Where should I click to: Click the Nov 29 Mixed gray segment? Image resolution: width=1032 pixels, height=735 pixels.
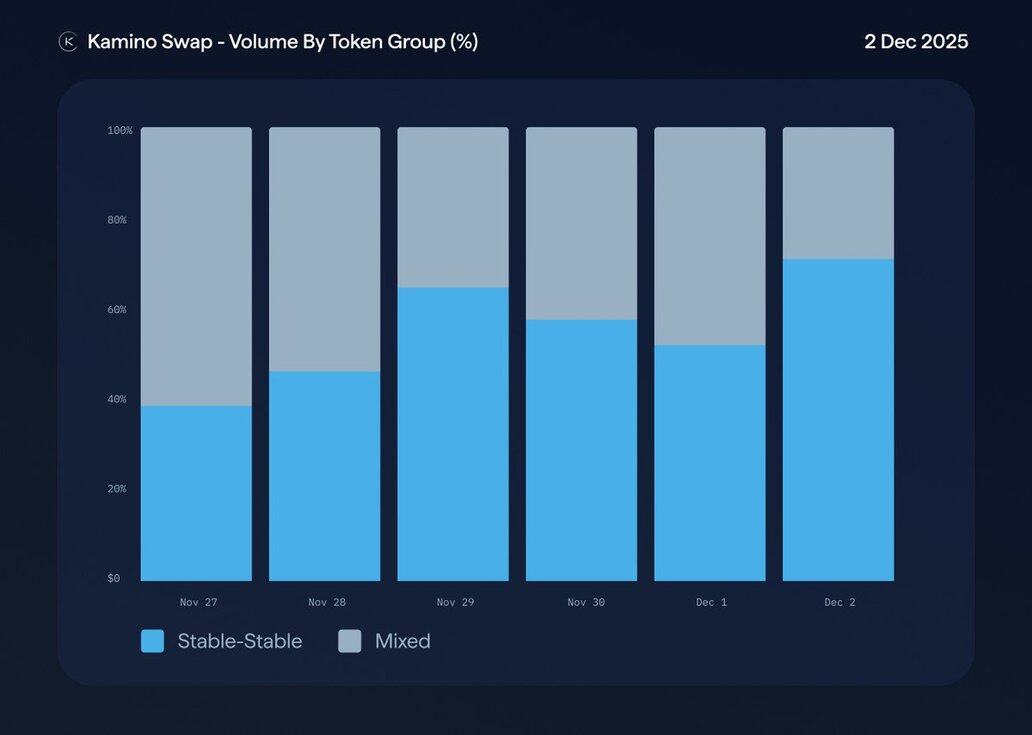coord(453,207)
